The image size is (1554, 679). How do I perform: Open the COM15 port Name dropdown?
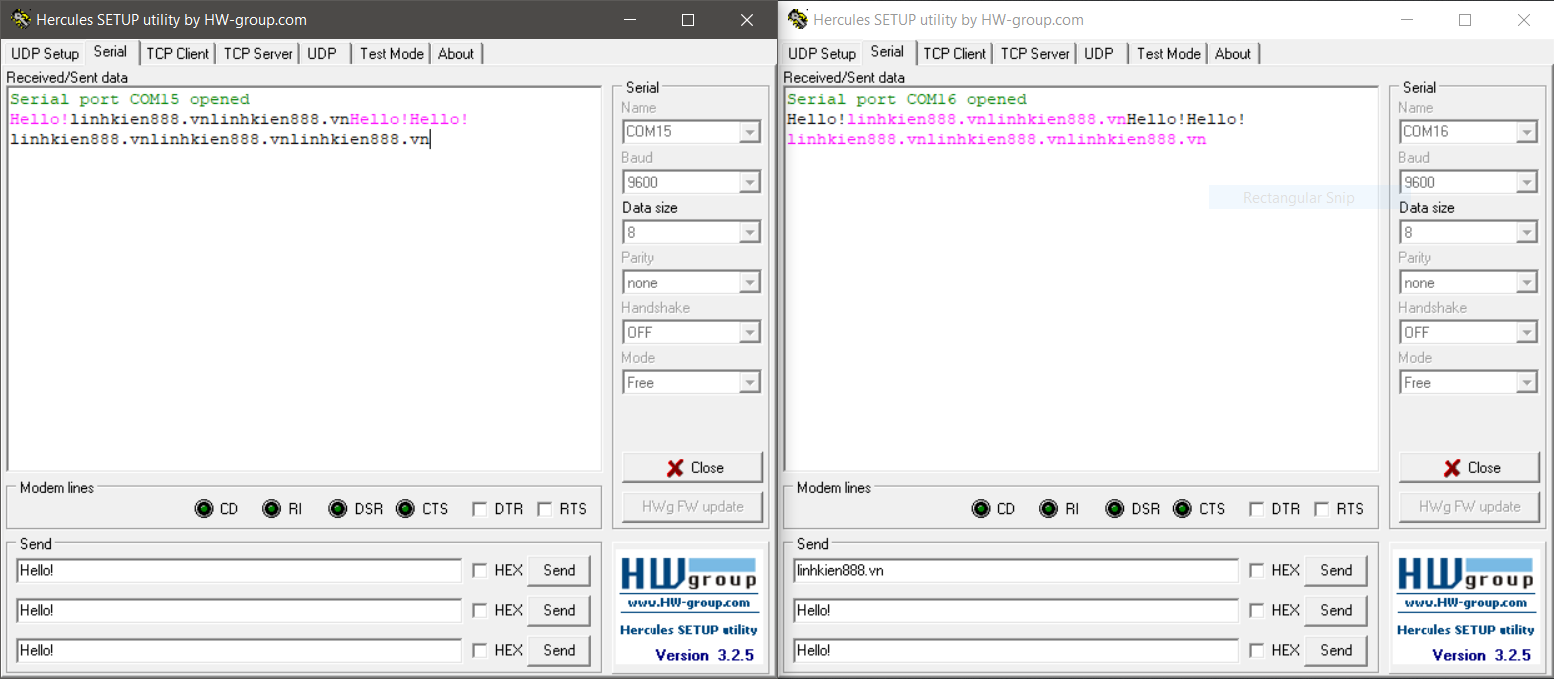coord(749,132)
